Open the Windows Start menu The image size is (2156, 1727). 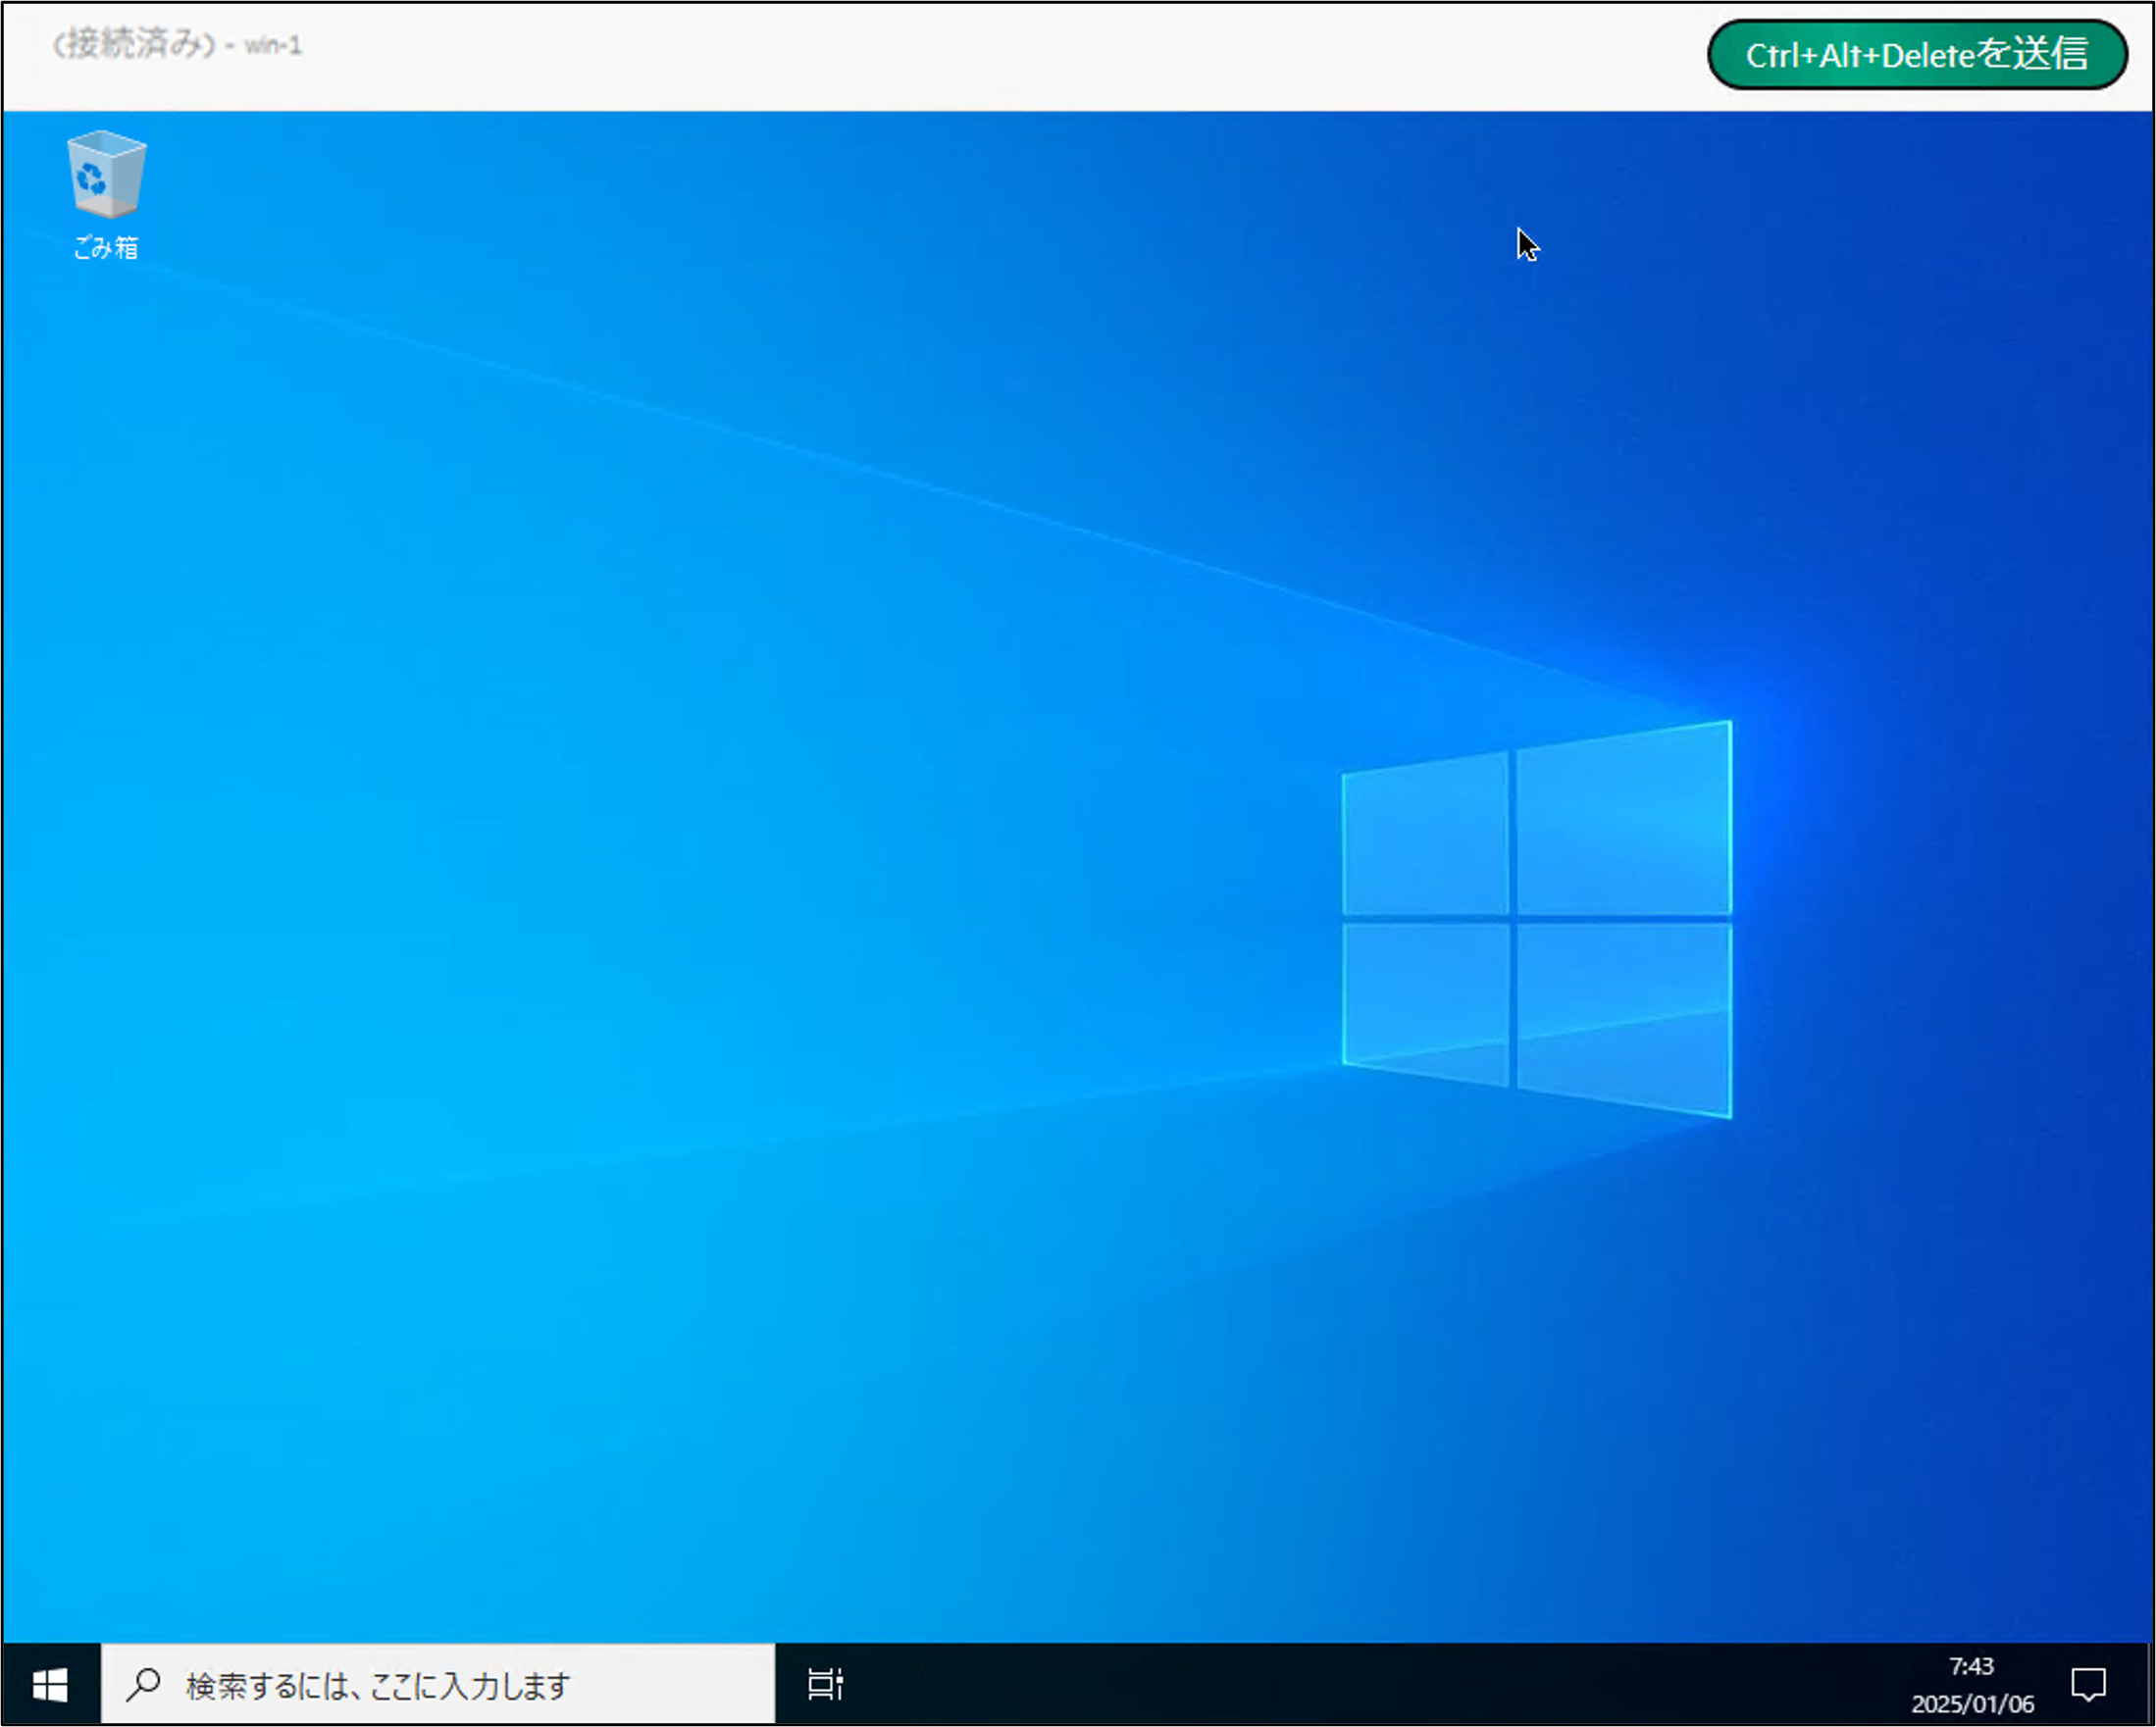(x=50, y=1685)
